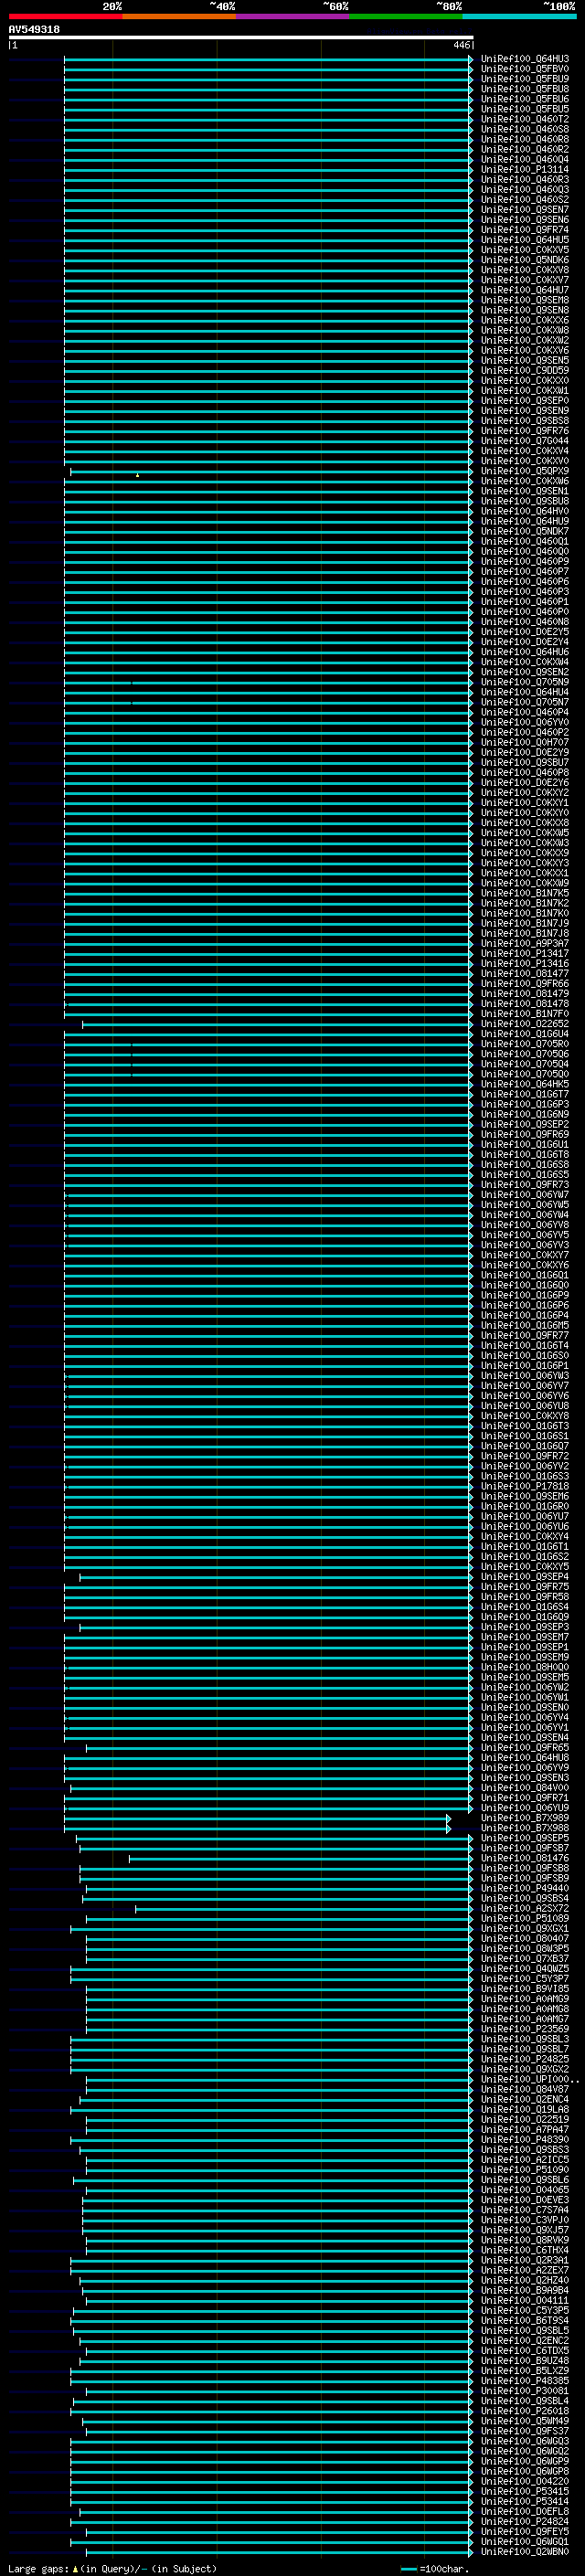Select hit label UniRef100_Q5QPX9
Screen dimensions: 585x2576
pyautogui.click(x=524, y=471)
